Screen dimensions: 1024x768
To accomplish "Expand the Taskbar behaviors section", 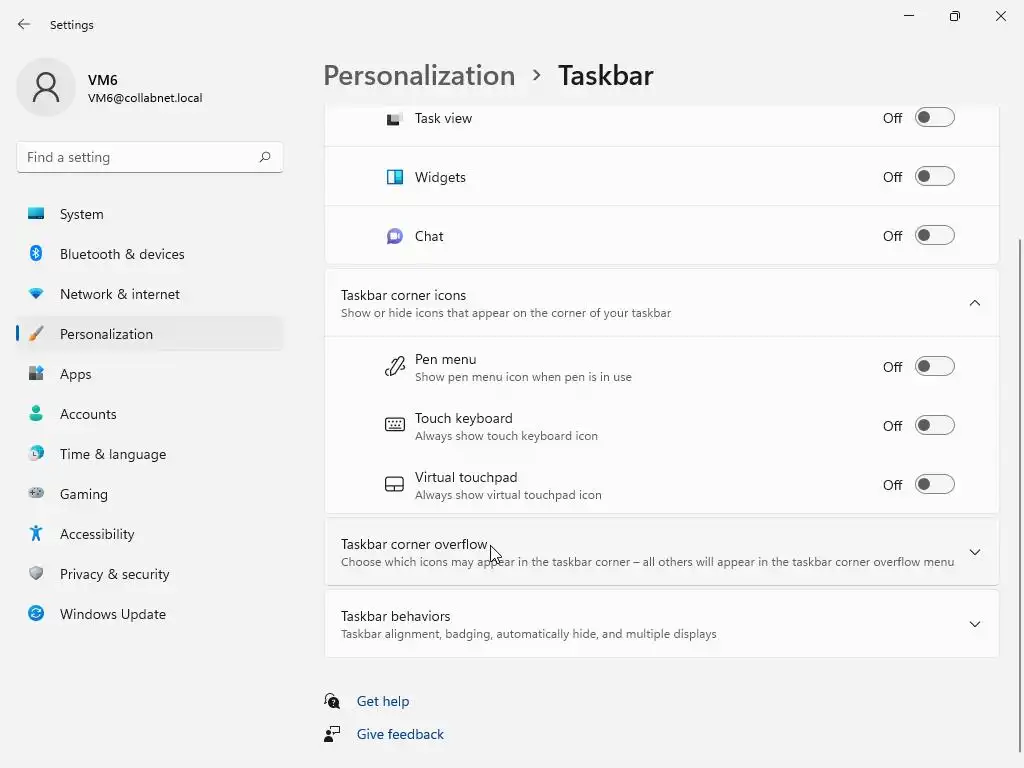I will (975, 624).
